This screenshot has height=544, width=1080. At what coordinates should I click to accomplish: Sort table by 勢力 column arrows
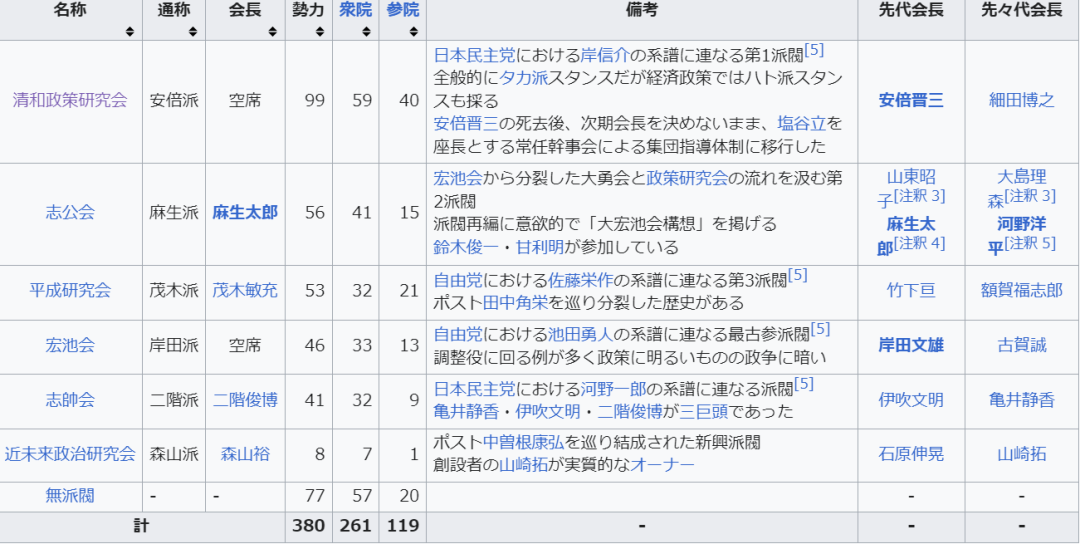[320, 32]
